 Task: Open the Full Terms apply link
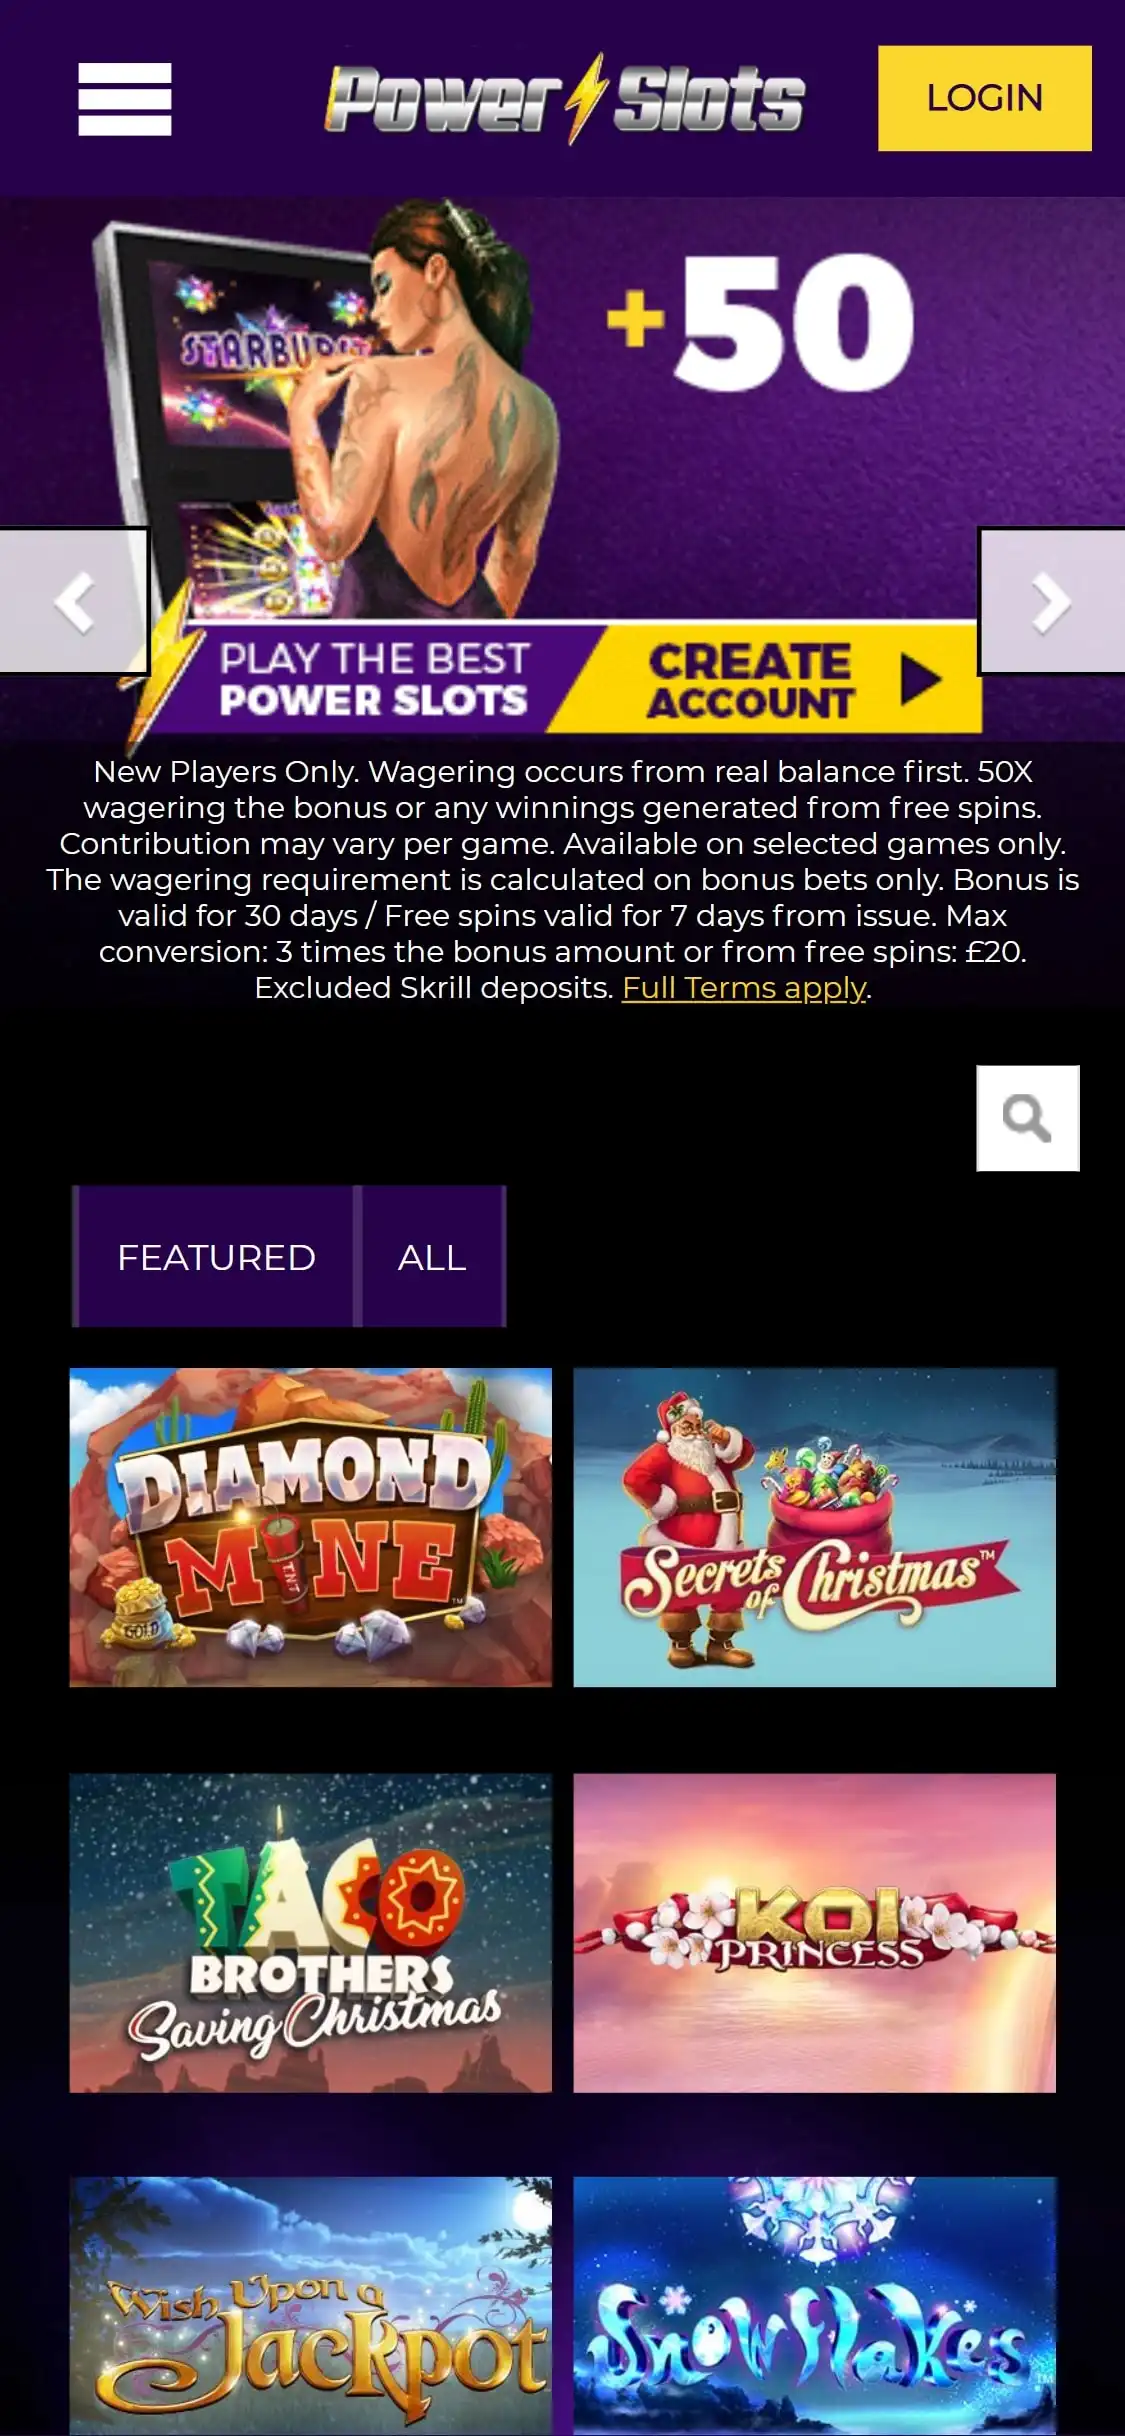click(744, 988)
